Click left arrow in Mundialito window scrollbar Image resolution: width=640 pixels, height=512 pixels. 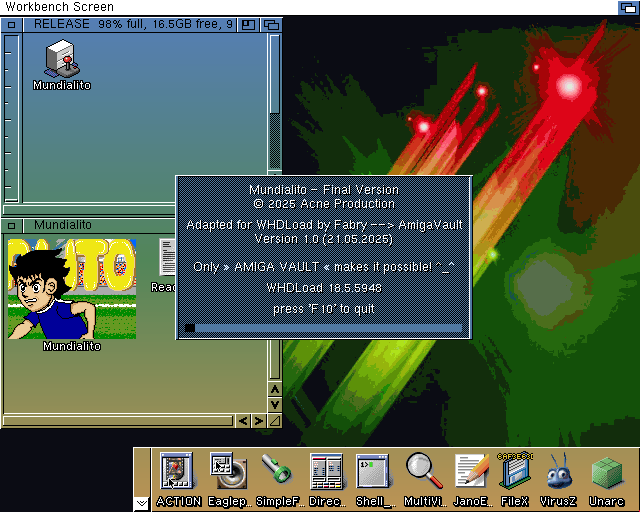pyautogui.click(x=243, y=421)
